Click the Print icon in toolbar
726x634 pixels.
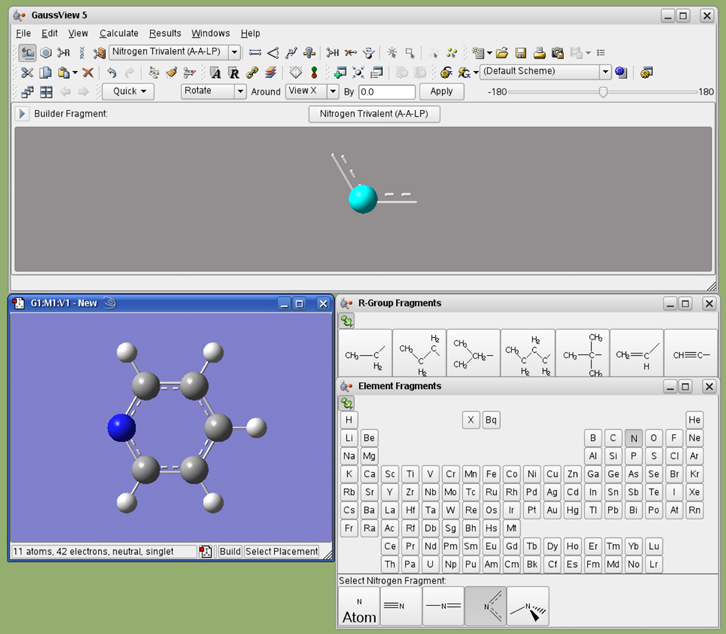coord(539,53)
